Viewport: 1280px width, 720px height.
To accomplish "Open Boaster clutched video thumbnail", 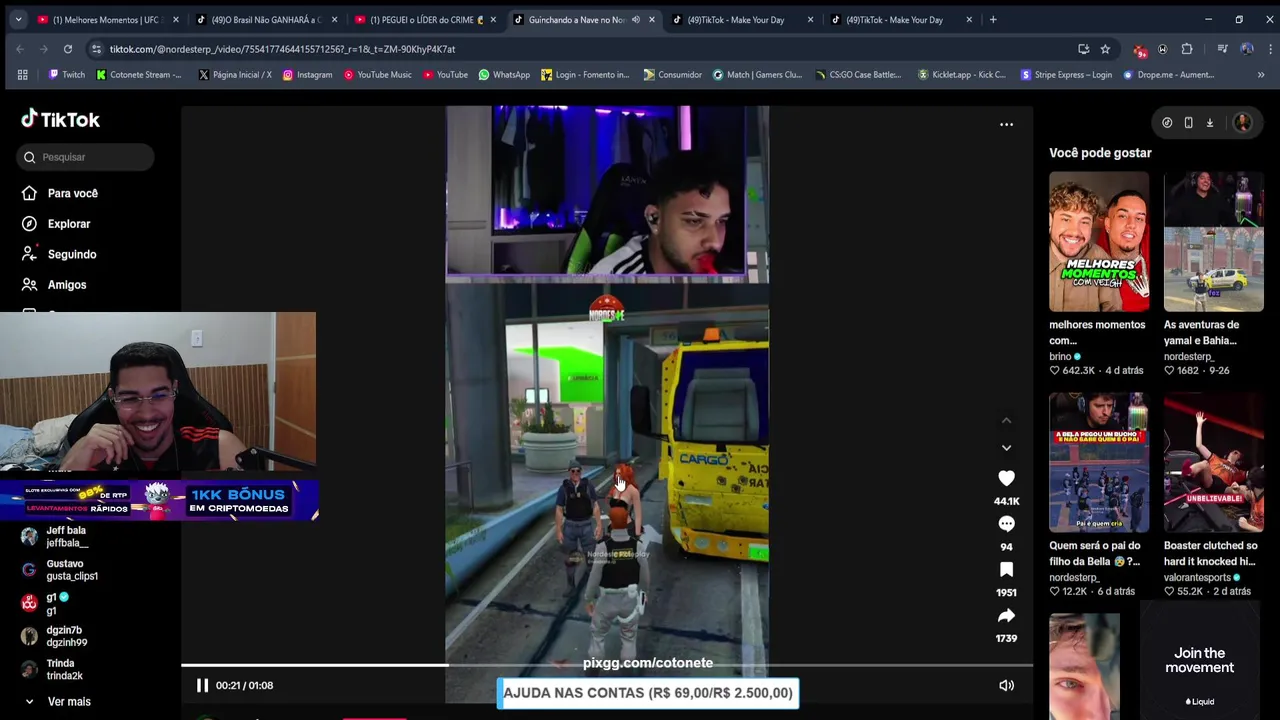I will click(x=1213, y=462).
